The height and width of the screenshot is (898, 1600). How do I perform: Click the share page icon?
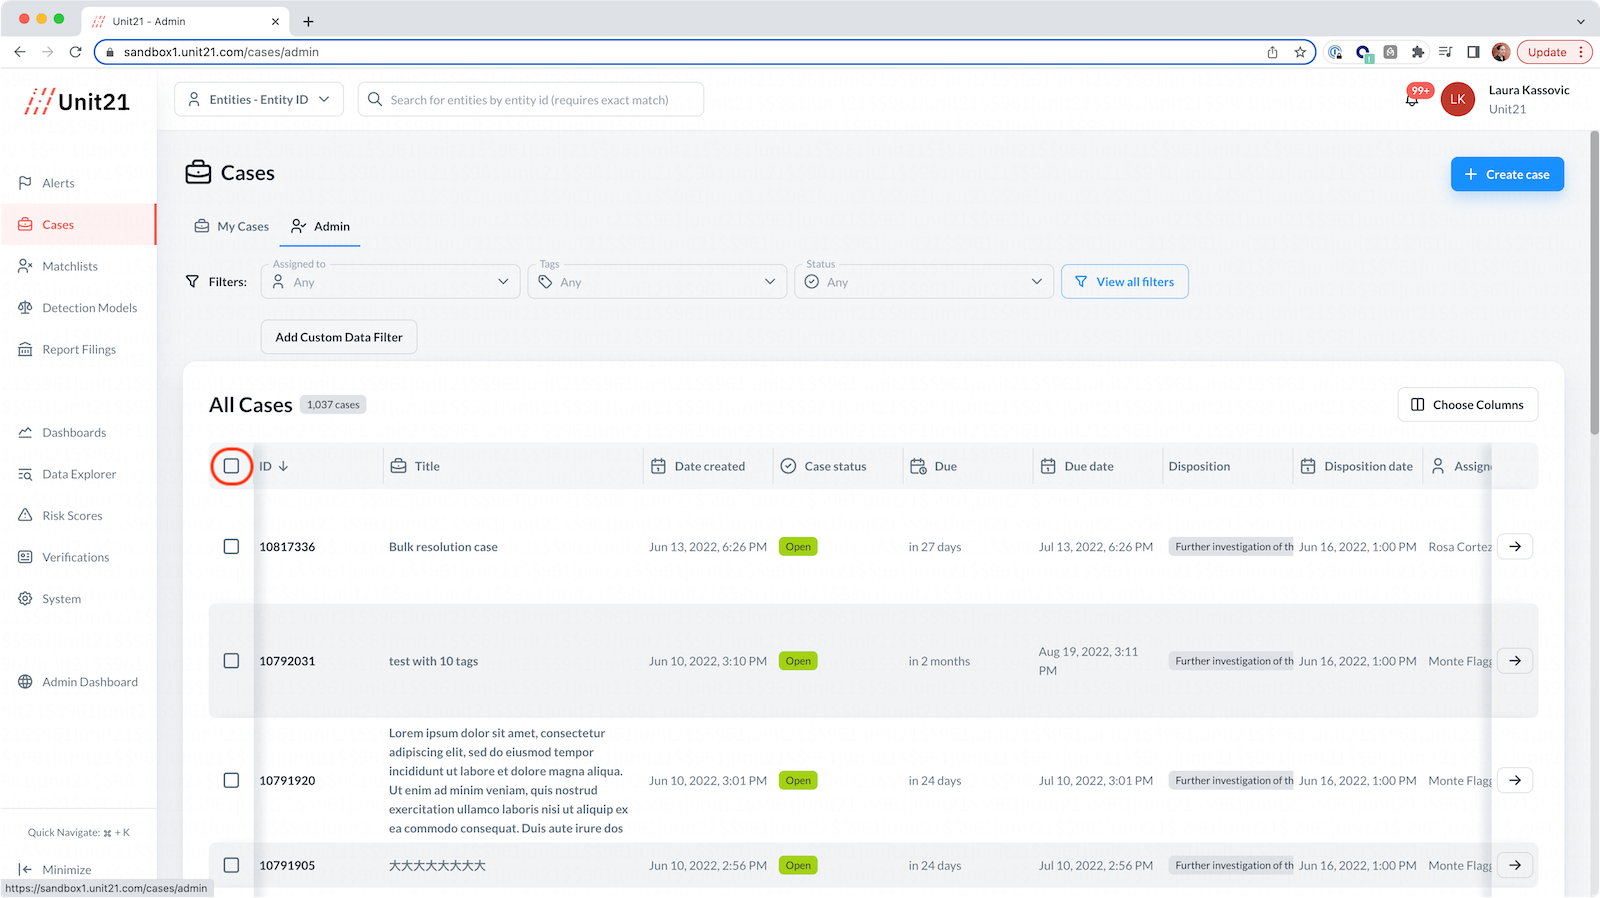(x=1272, y=52)
